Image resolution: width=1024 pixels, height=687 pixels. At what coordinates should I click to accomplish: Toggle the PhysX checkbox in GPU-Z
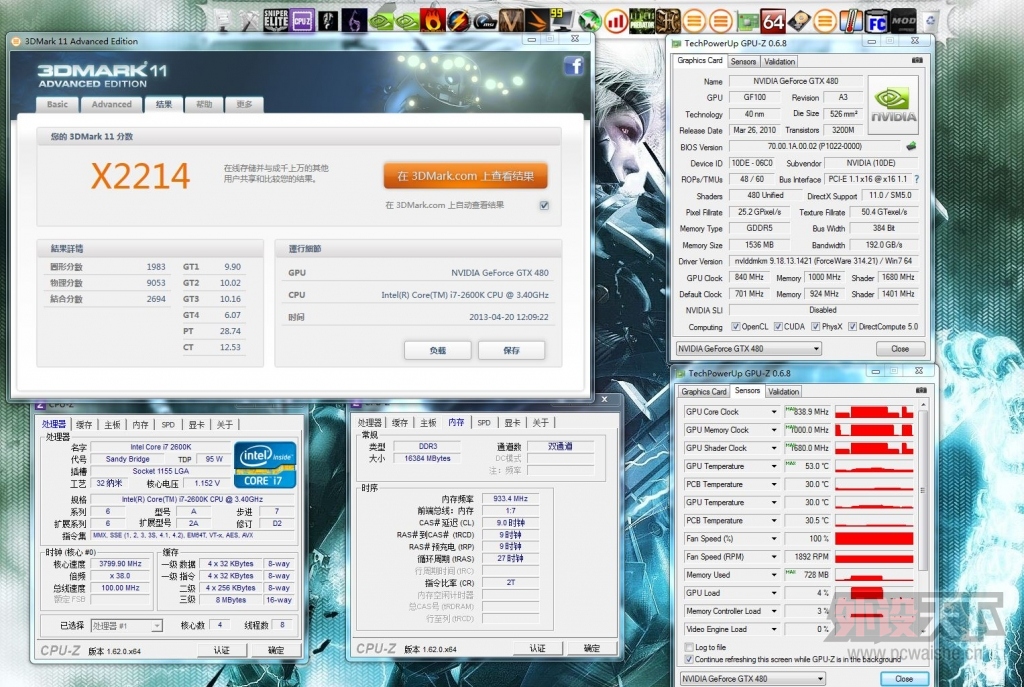point(816,327)
